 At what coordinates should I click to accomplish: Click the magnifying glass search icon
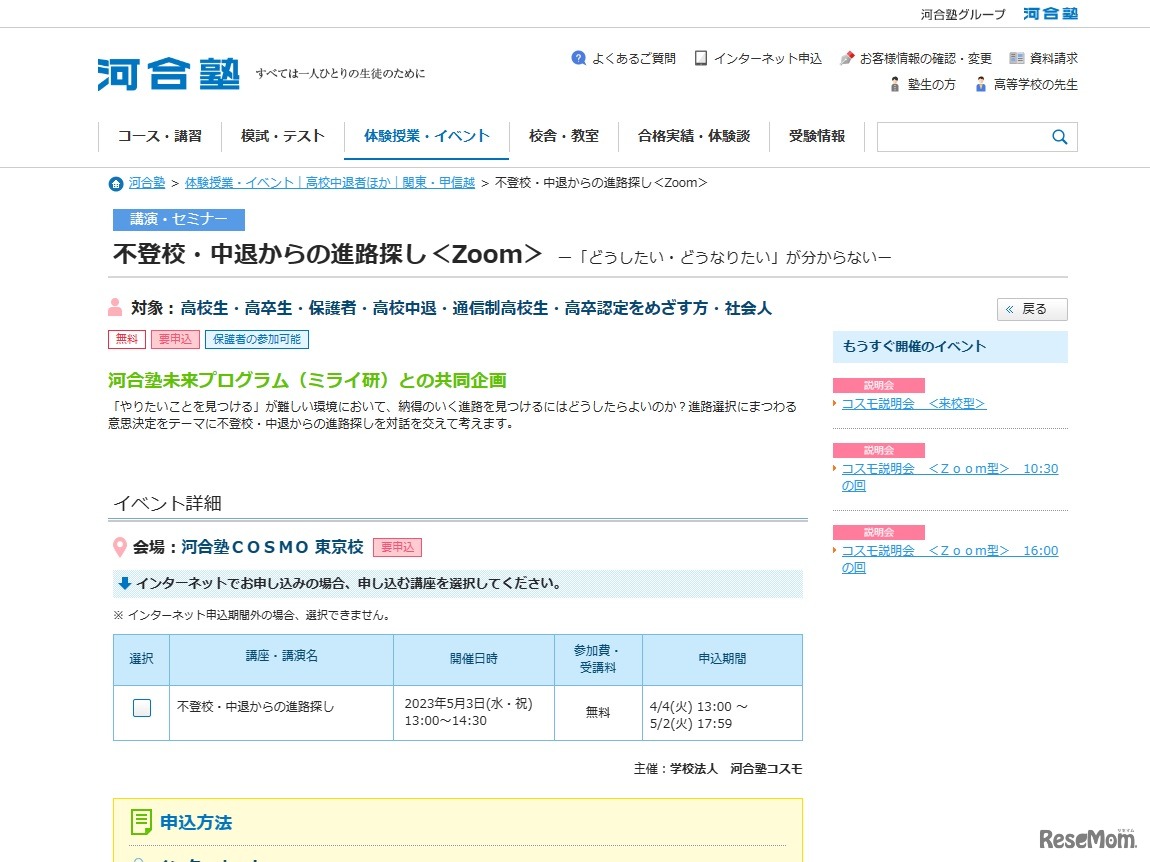[x=1060, y=136]
